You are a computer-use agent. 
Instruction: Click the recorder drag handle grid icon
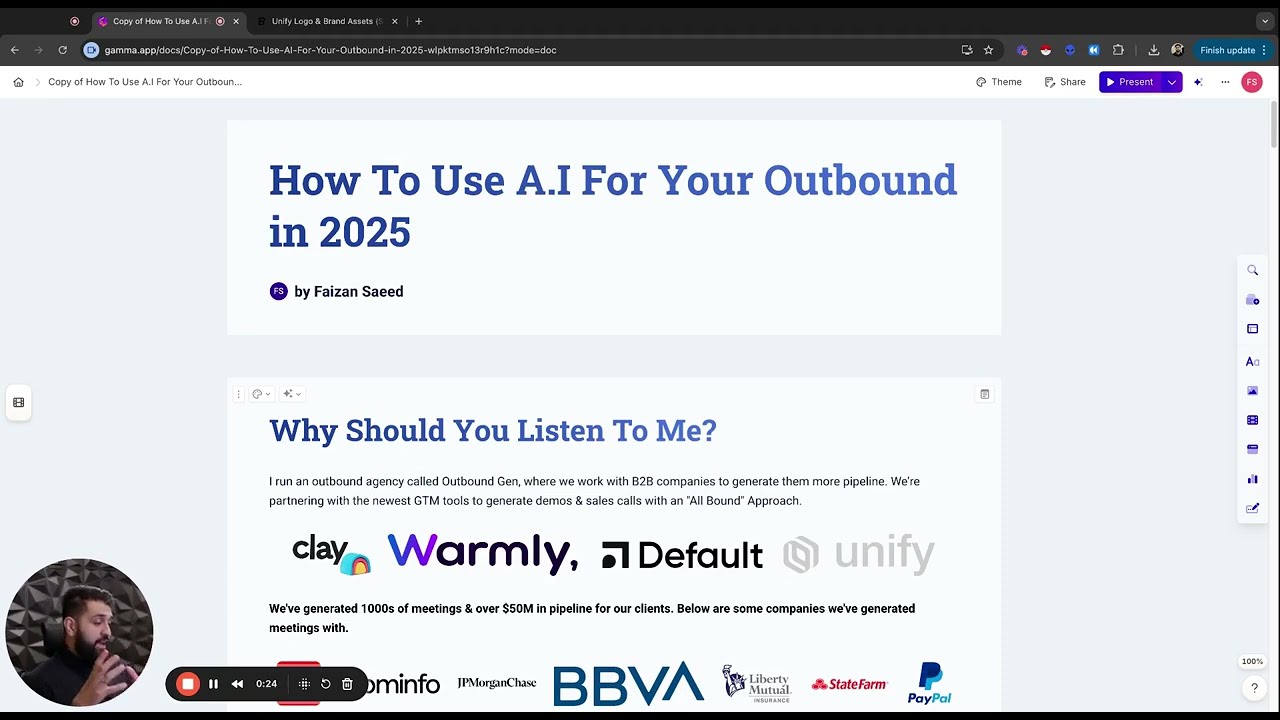click(x=304, y=684)
